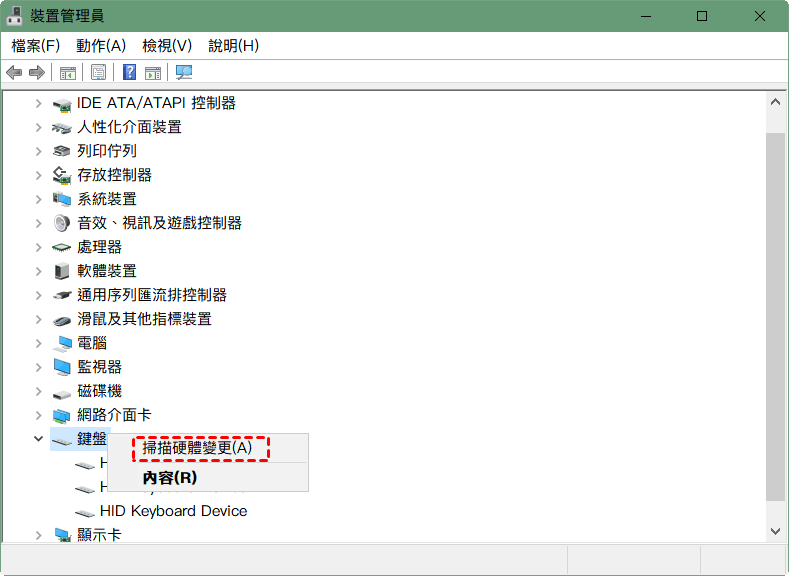Click the mouse icon for 滑鼠及其他指標裝置

click(62, 320)
